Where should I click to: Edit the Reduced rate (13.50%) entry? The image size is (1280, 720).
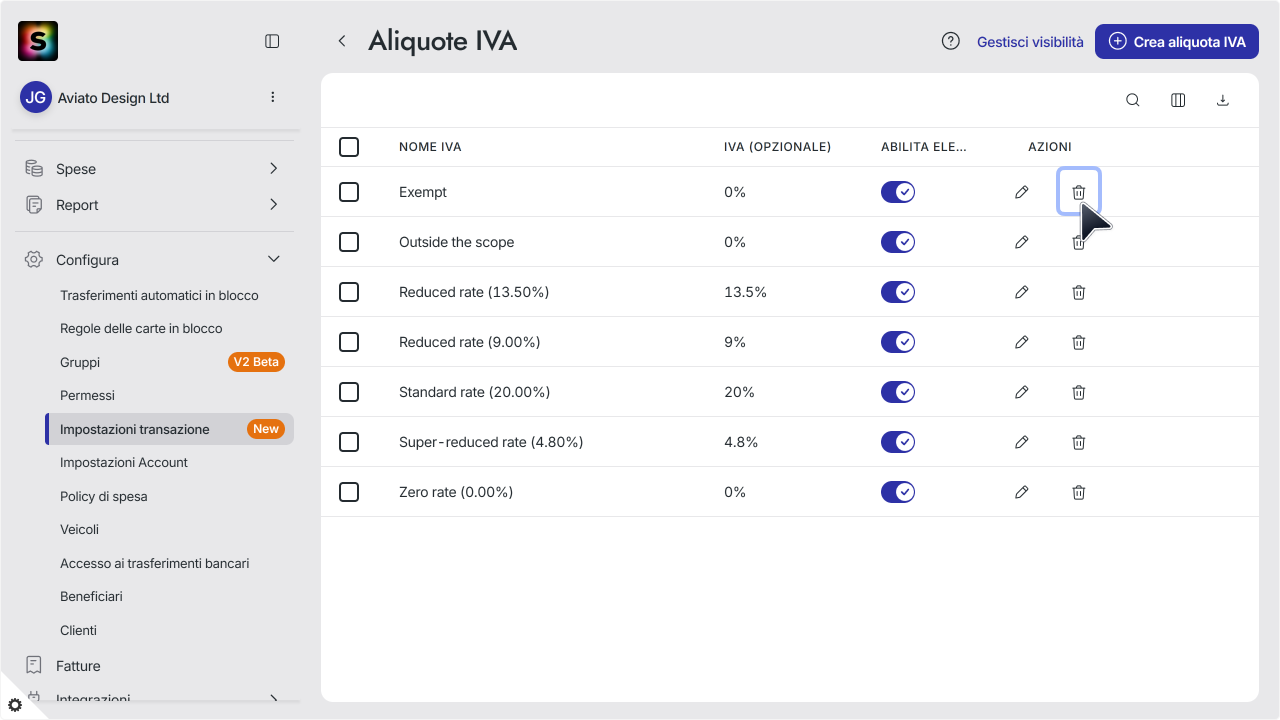pyautogui.click(x=1021, y=292)
